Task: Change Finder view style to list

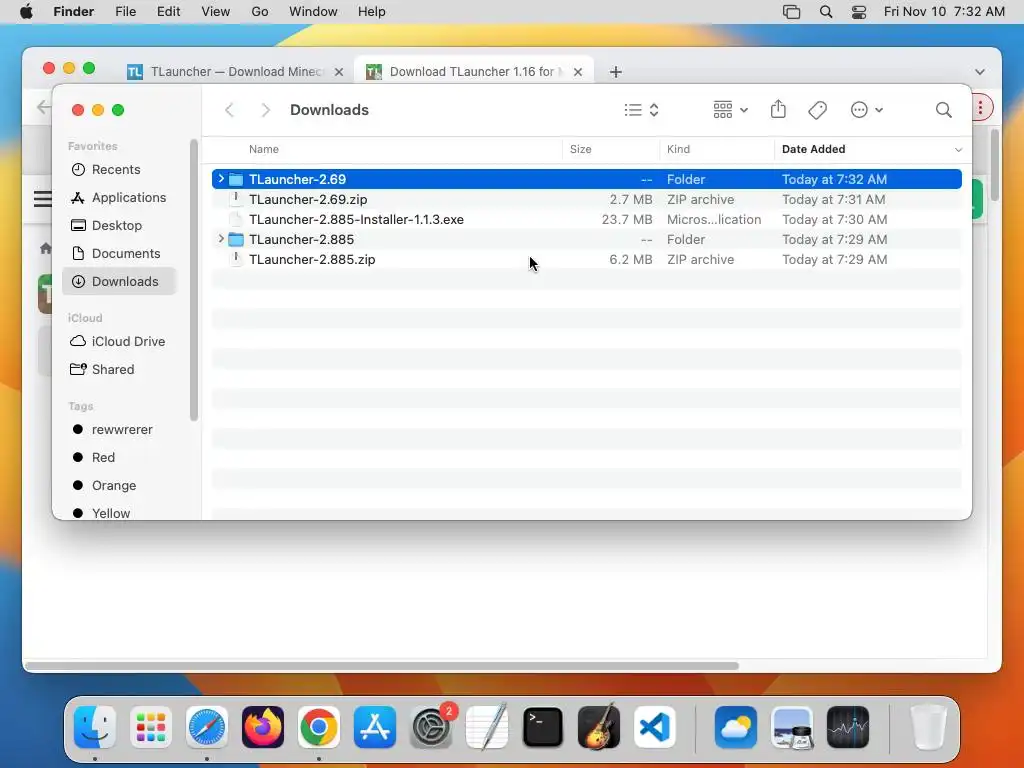Action: coord(641,110)
